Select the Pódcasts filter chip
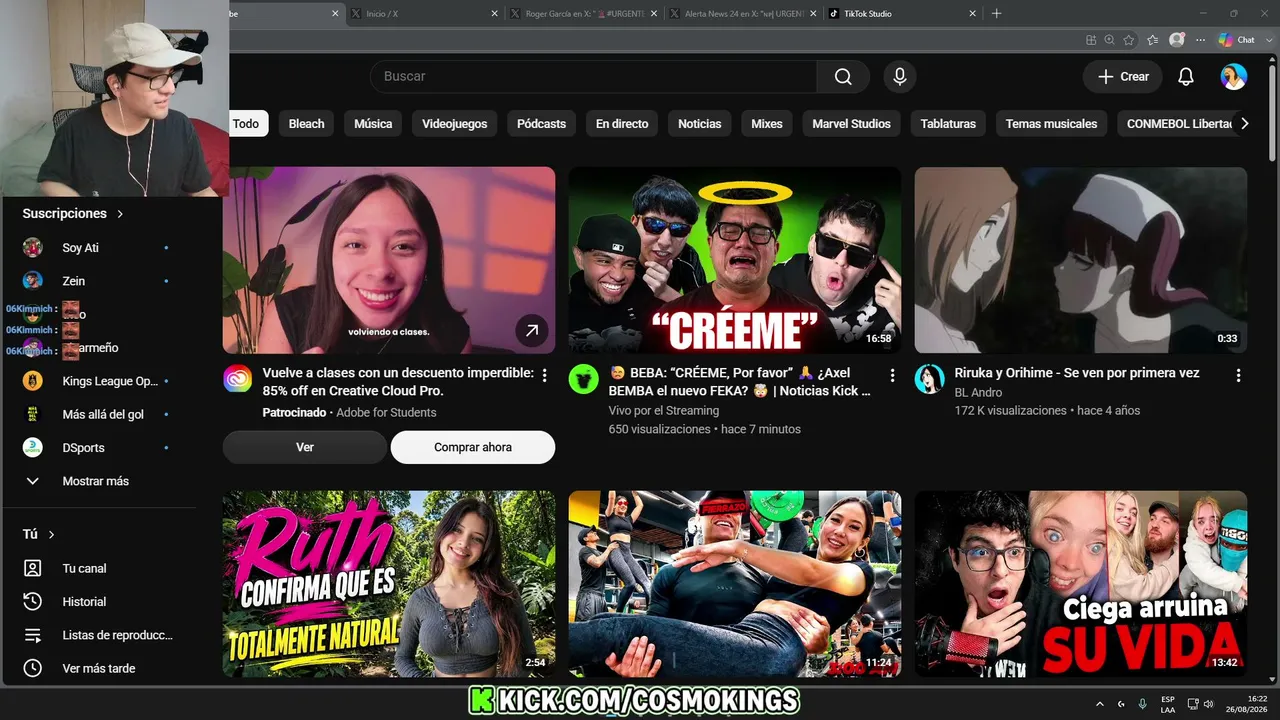1280x720 pixels. coord(542,124)
